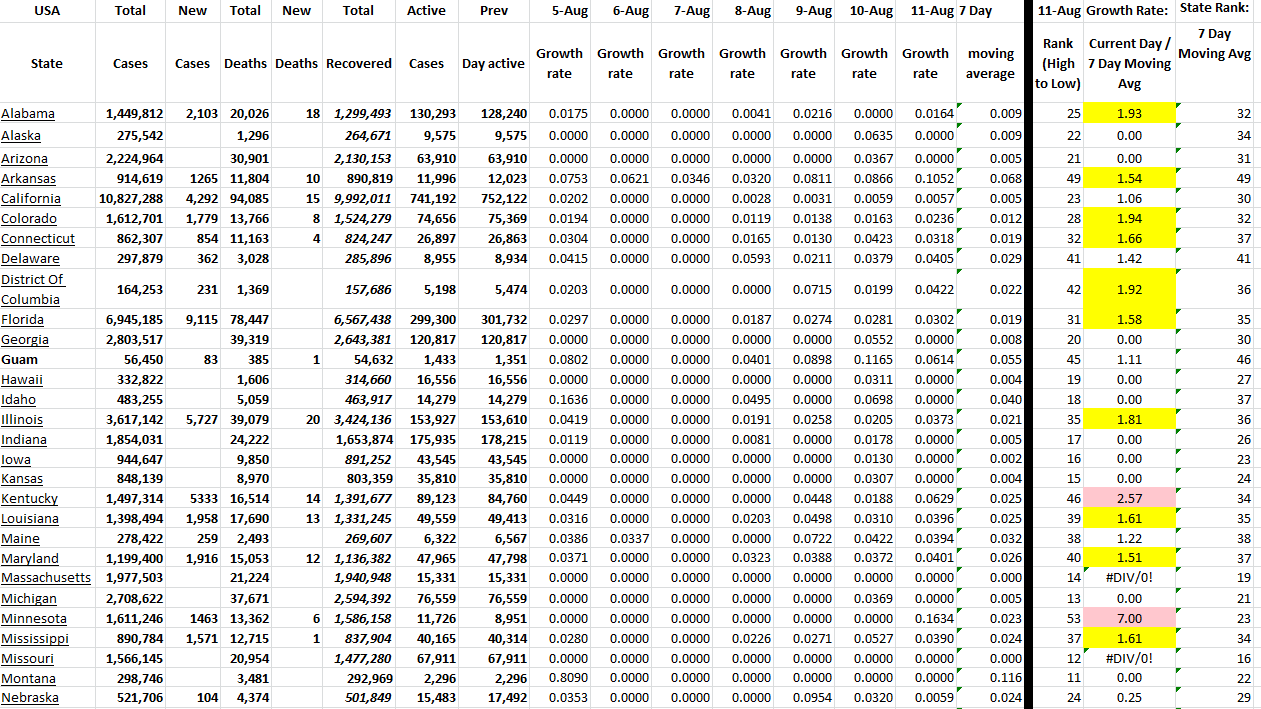Open the Nebraska state link
Viewport: 1261px width, 709px height.
pyautogui.click(x=30, y=698)
